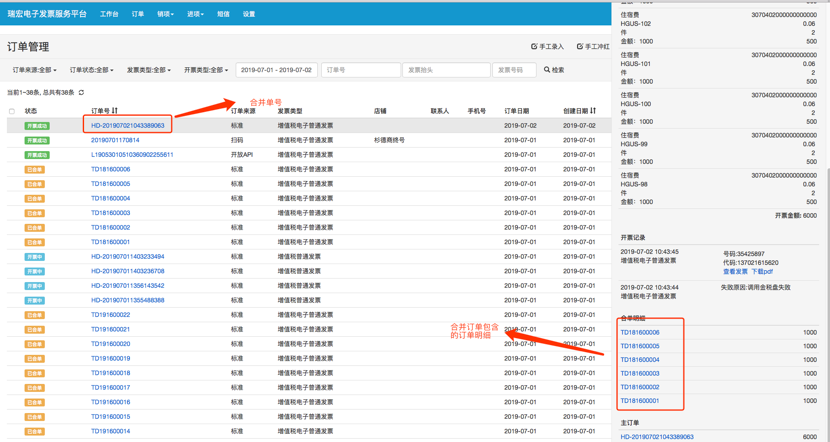The image size is (830, 442).
Task: Open 手工录入 manual entry
Action: coord(547,47)
